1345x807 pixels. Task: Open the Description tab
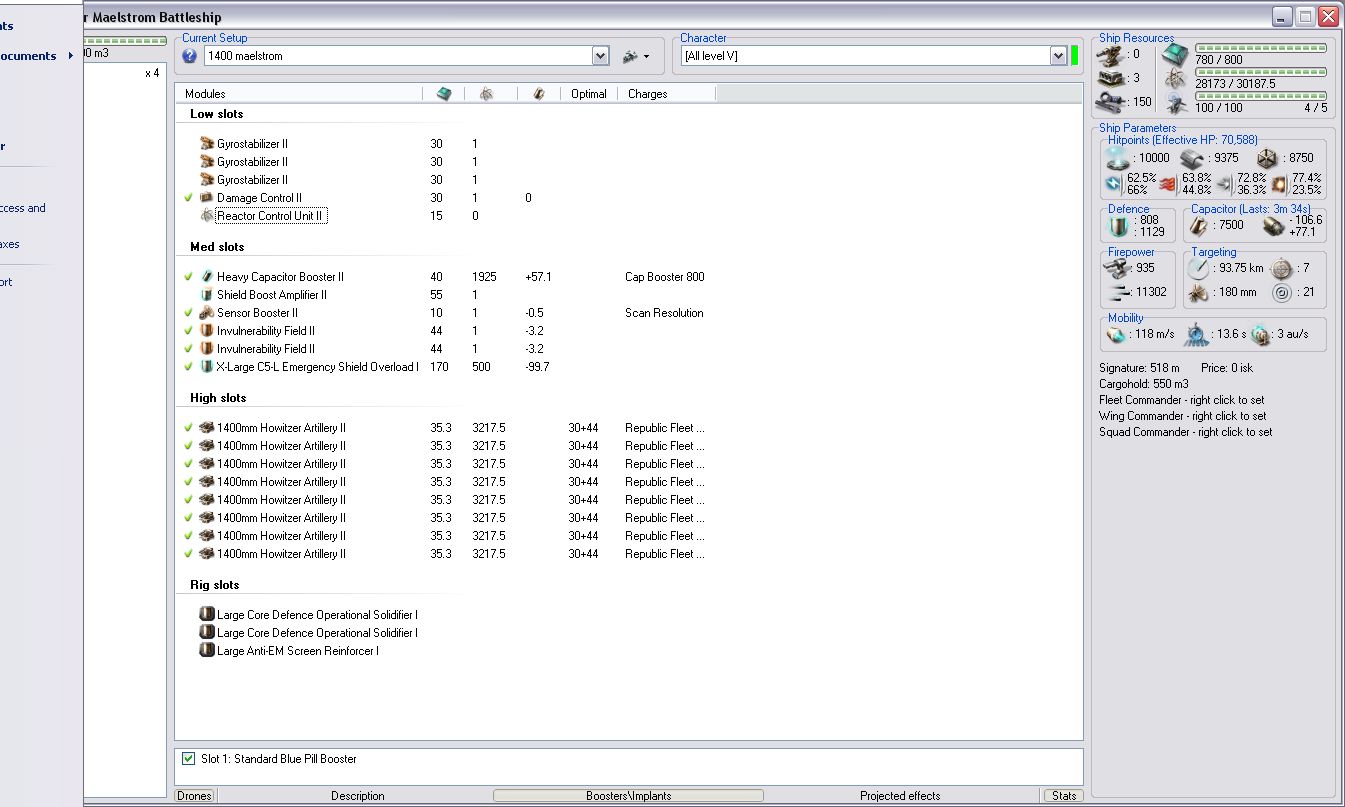coord(357,796)
